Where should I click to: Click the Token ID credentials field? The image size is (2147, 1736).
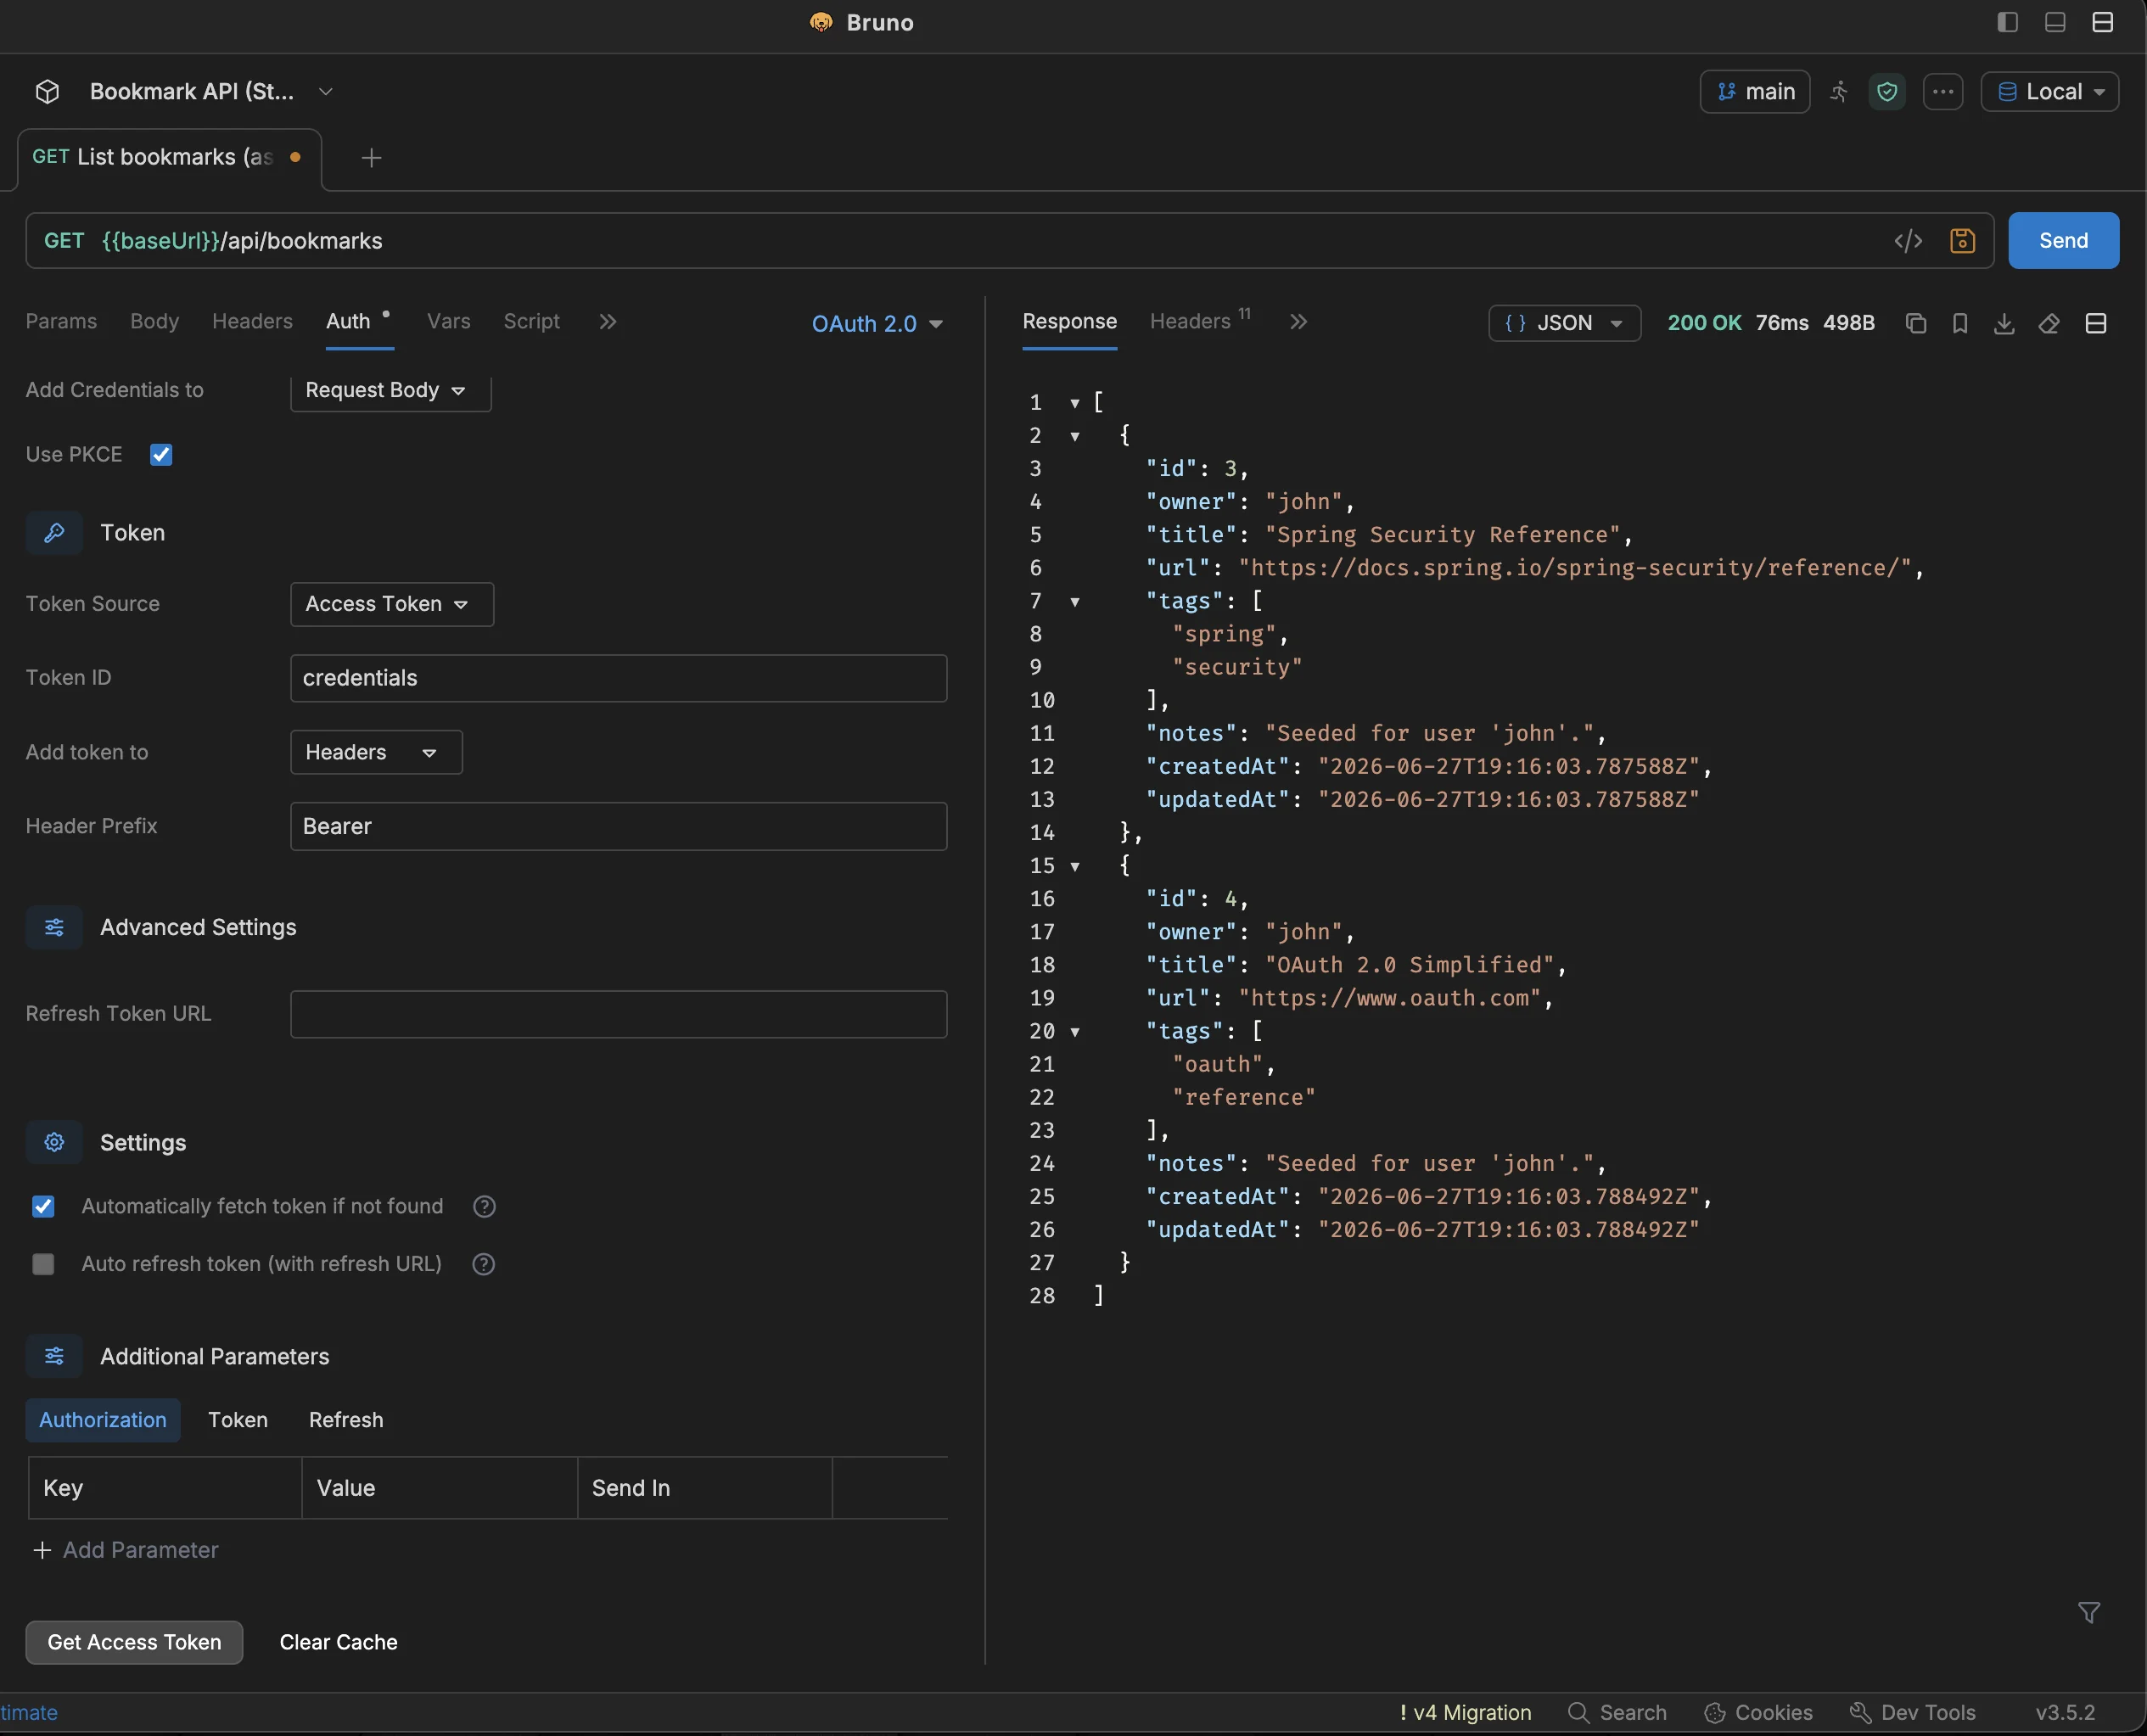pos(618,678)
